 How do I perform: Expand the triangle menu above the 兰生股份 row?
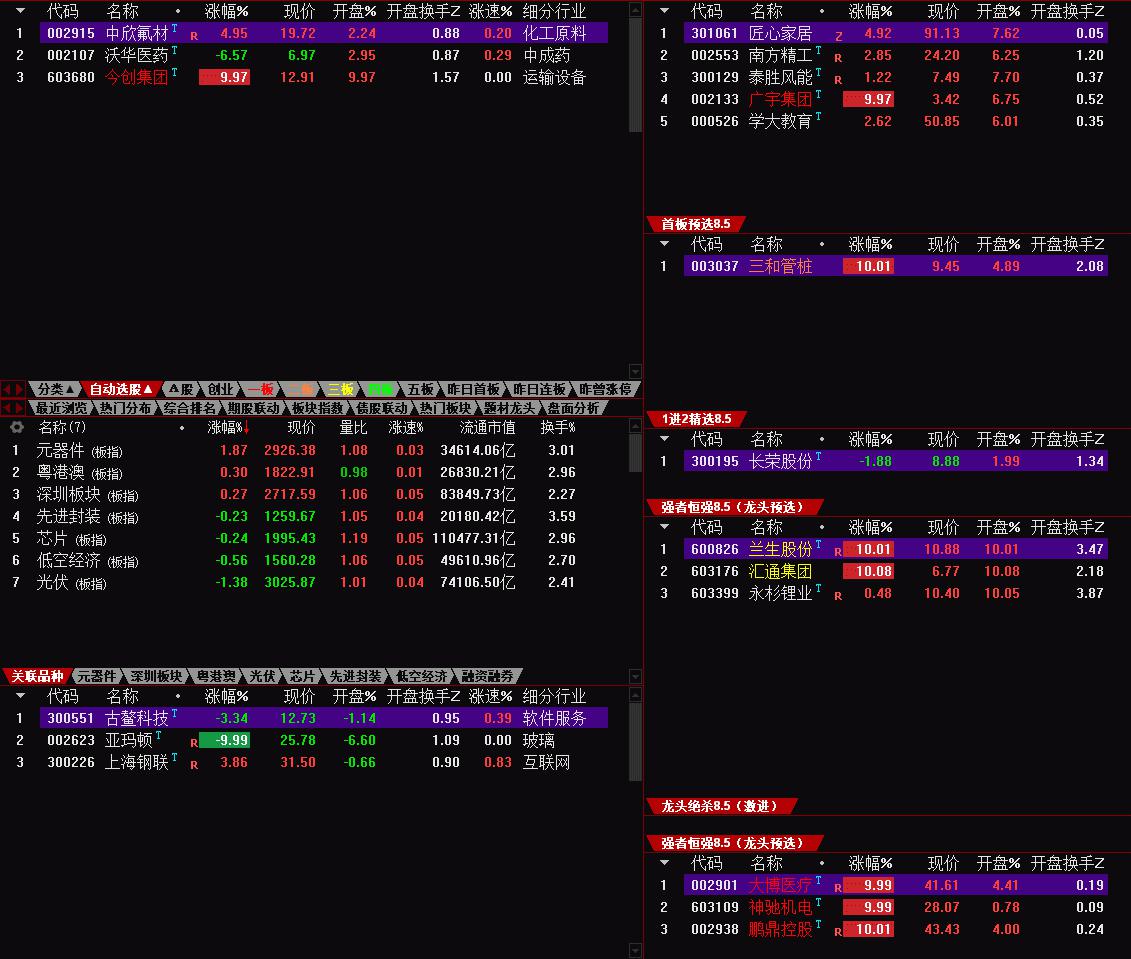point(664,526)
